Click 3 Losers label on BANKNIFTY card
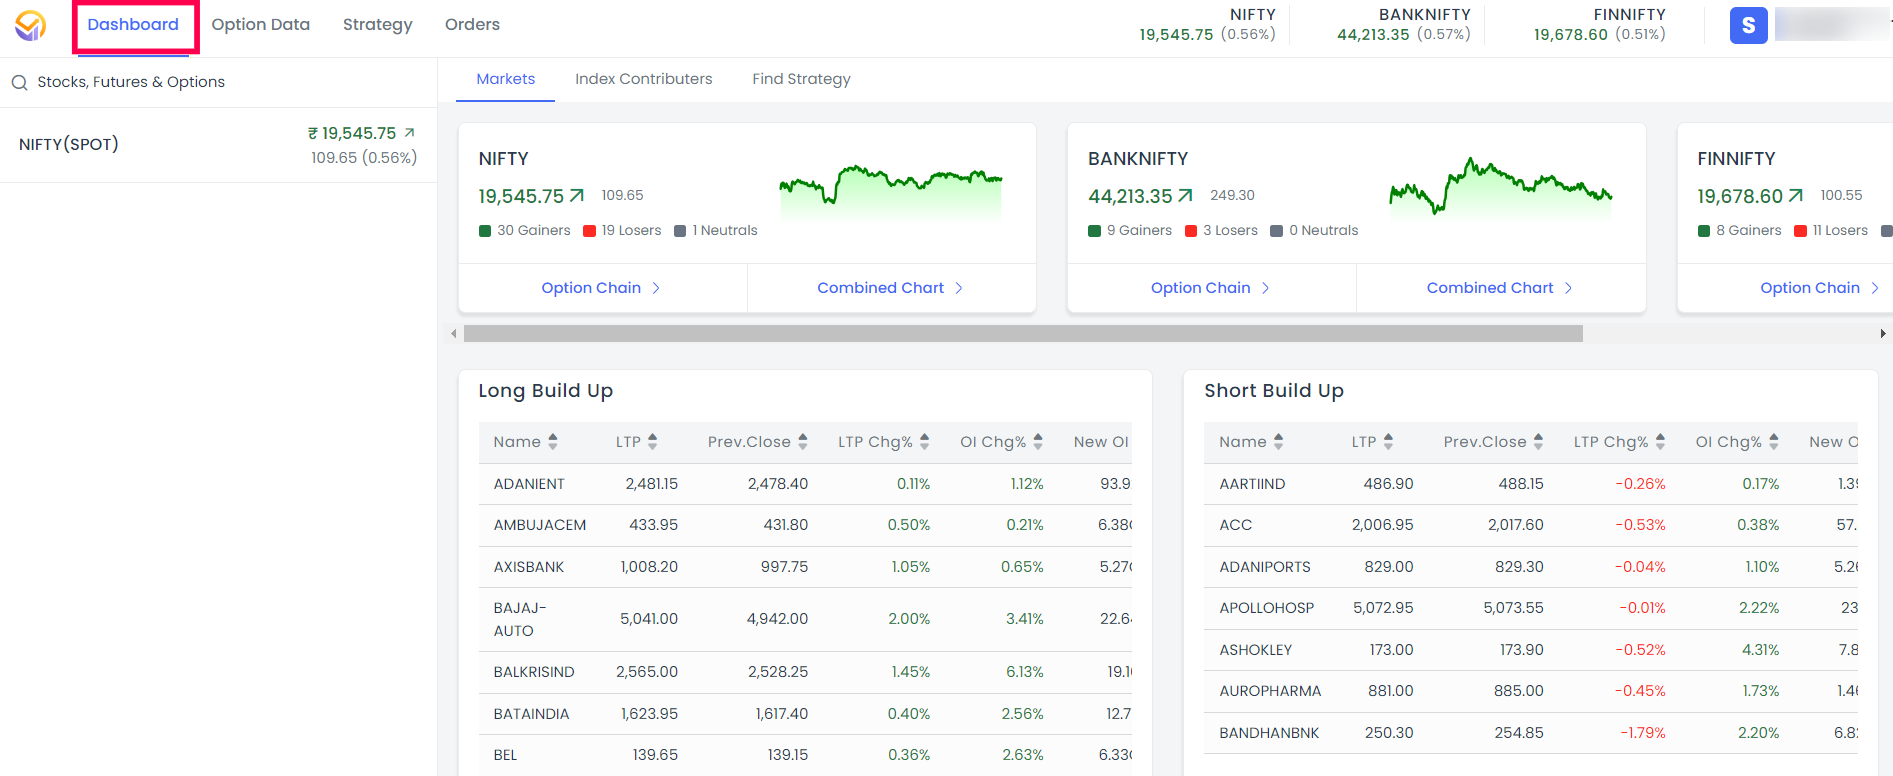 click(1231, 231)
